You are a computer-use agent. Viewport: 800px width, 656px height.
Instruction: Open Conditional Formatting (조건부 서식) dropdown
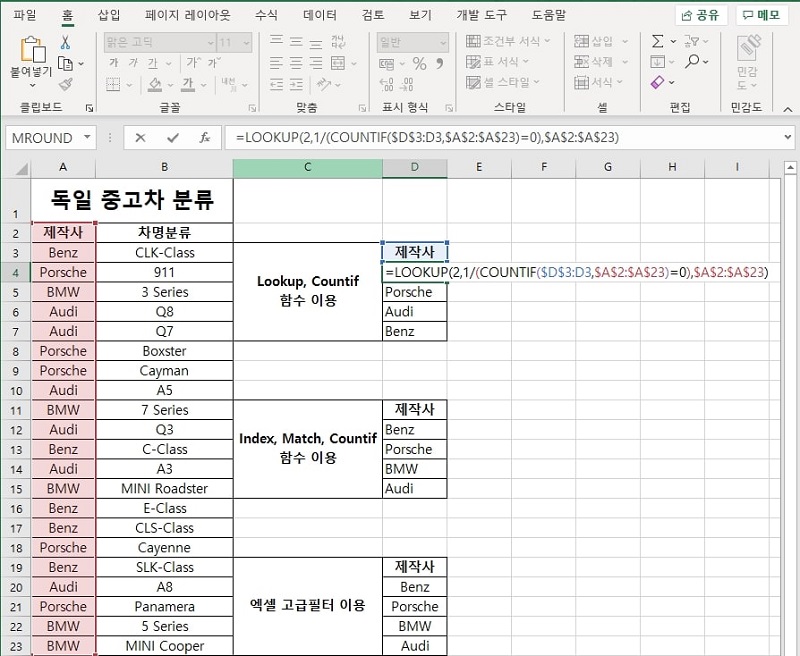pyautogui.click(x=508, y=41)
